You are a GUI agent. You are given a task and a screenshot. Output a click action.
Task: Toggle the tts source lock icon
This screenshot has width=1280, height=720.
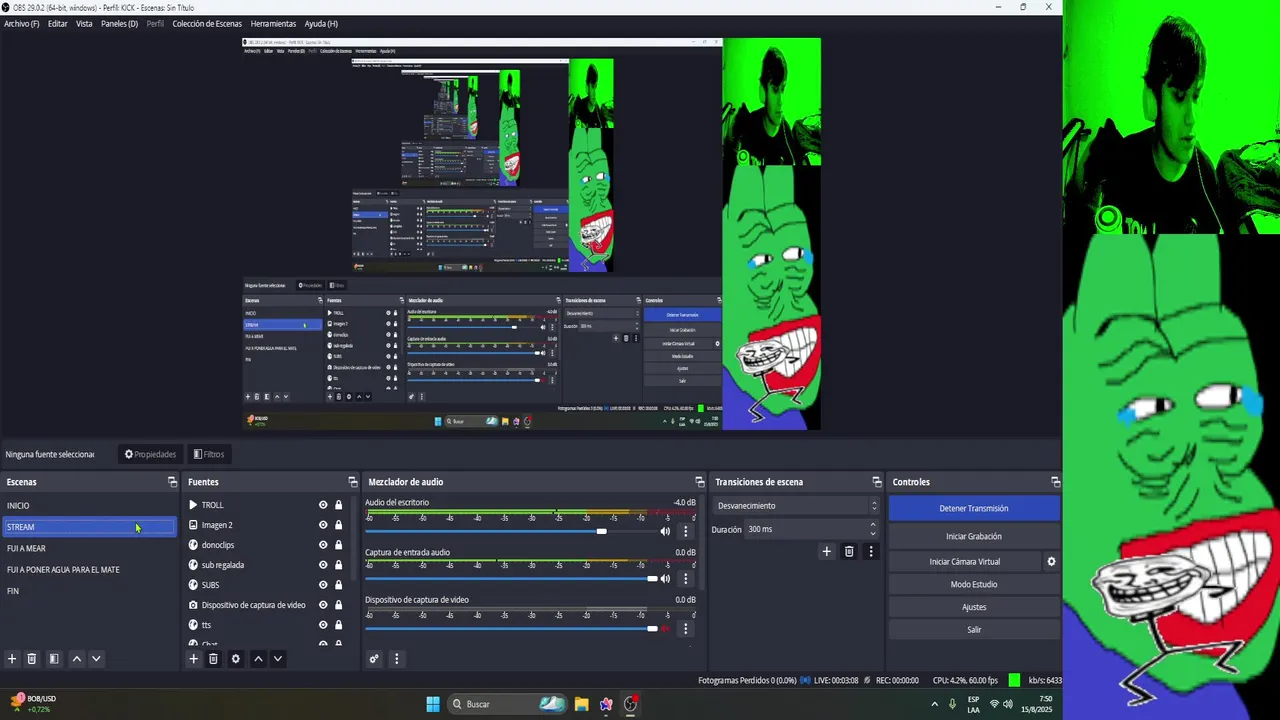tap(338, 625)
